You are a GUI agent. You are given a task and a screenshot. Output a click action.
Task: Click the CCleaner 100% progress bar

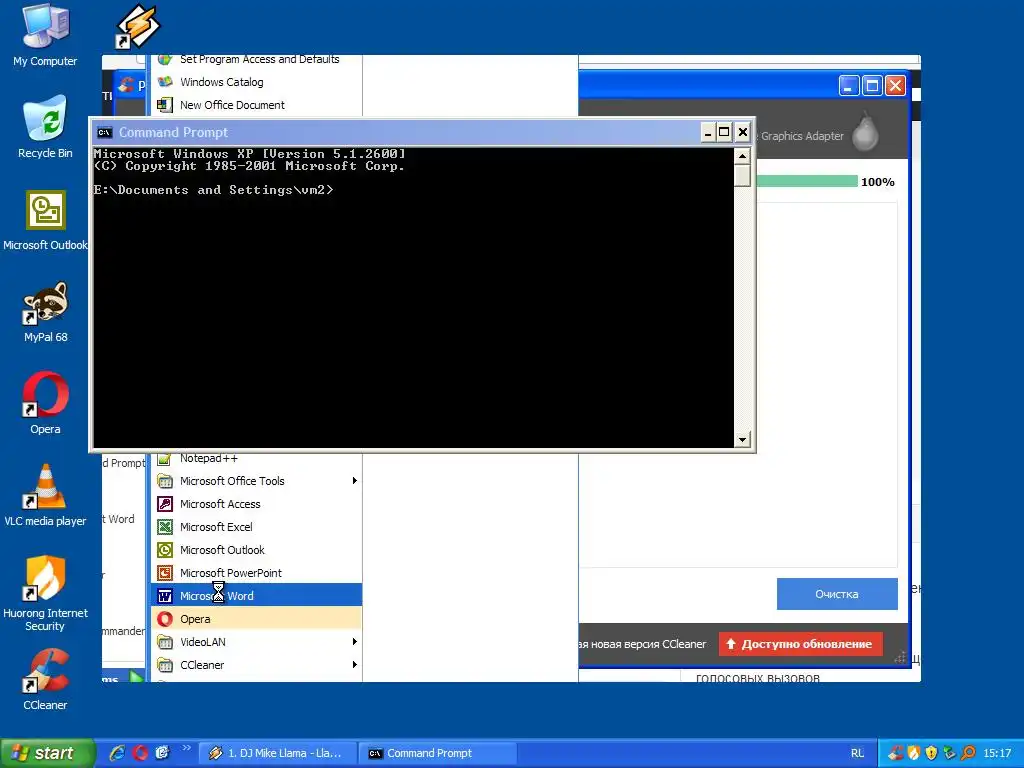(807, 182)
